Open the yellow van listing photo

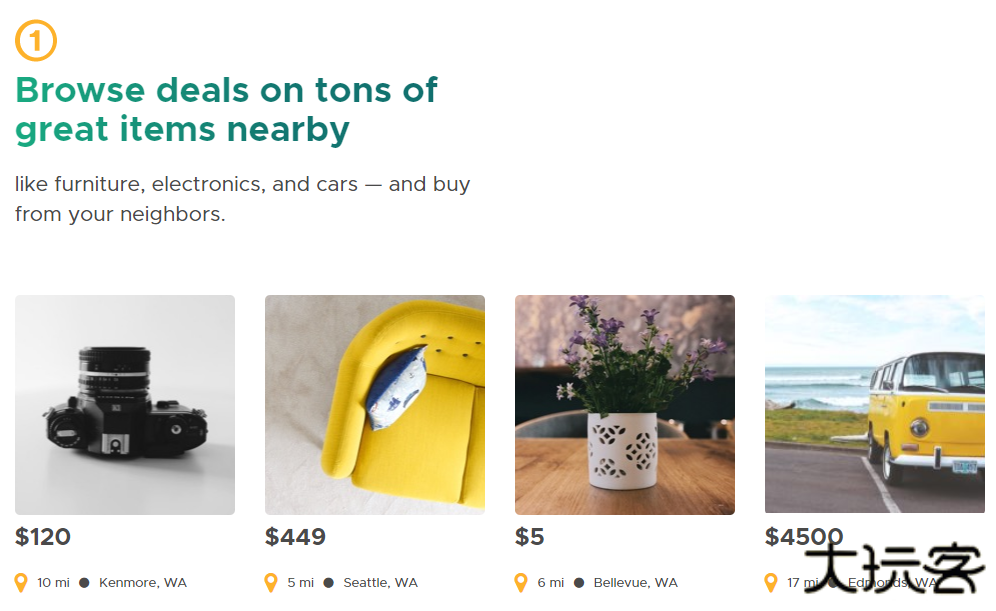[874, 404]
